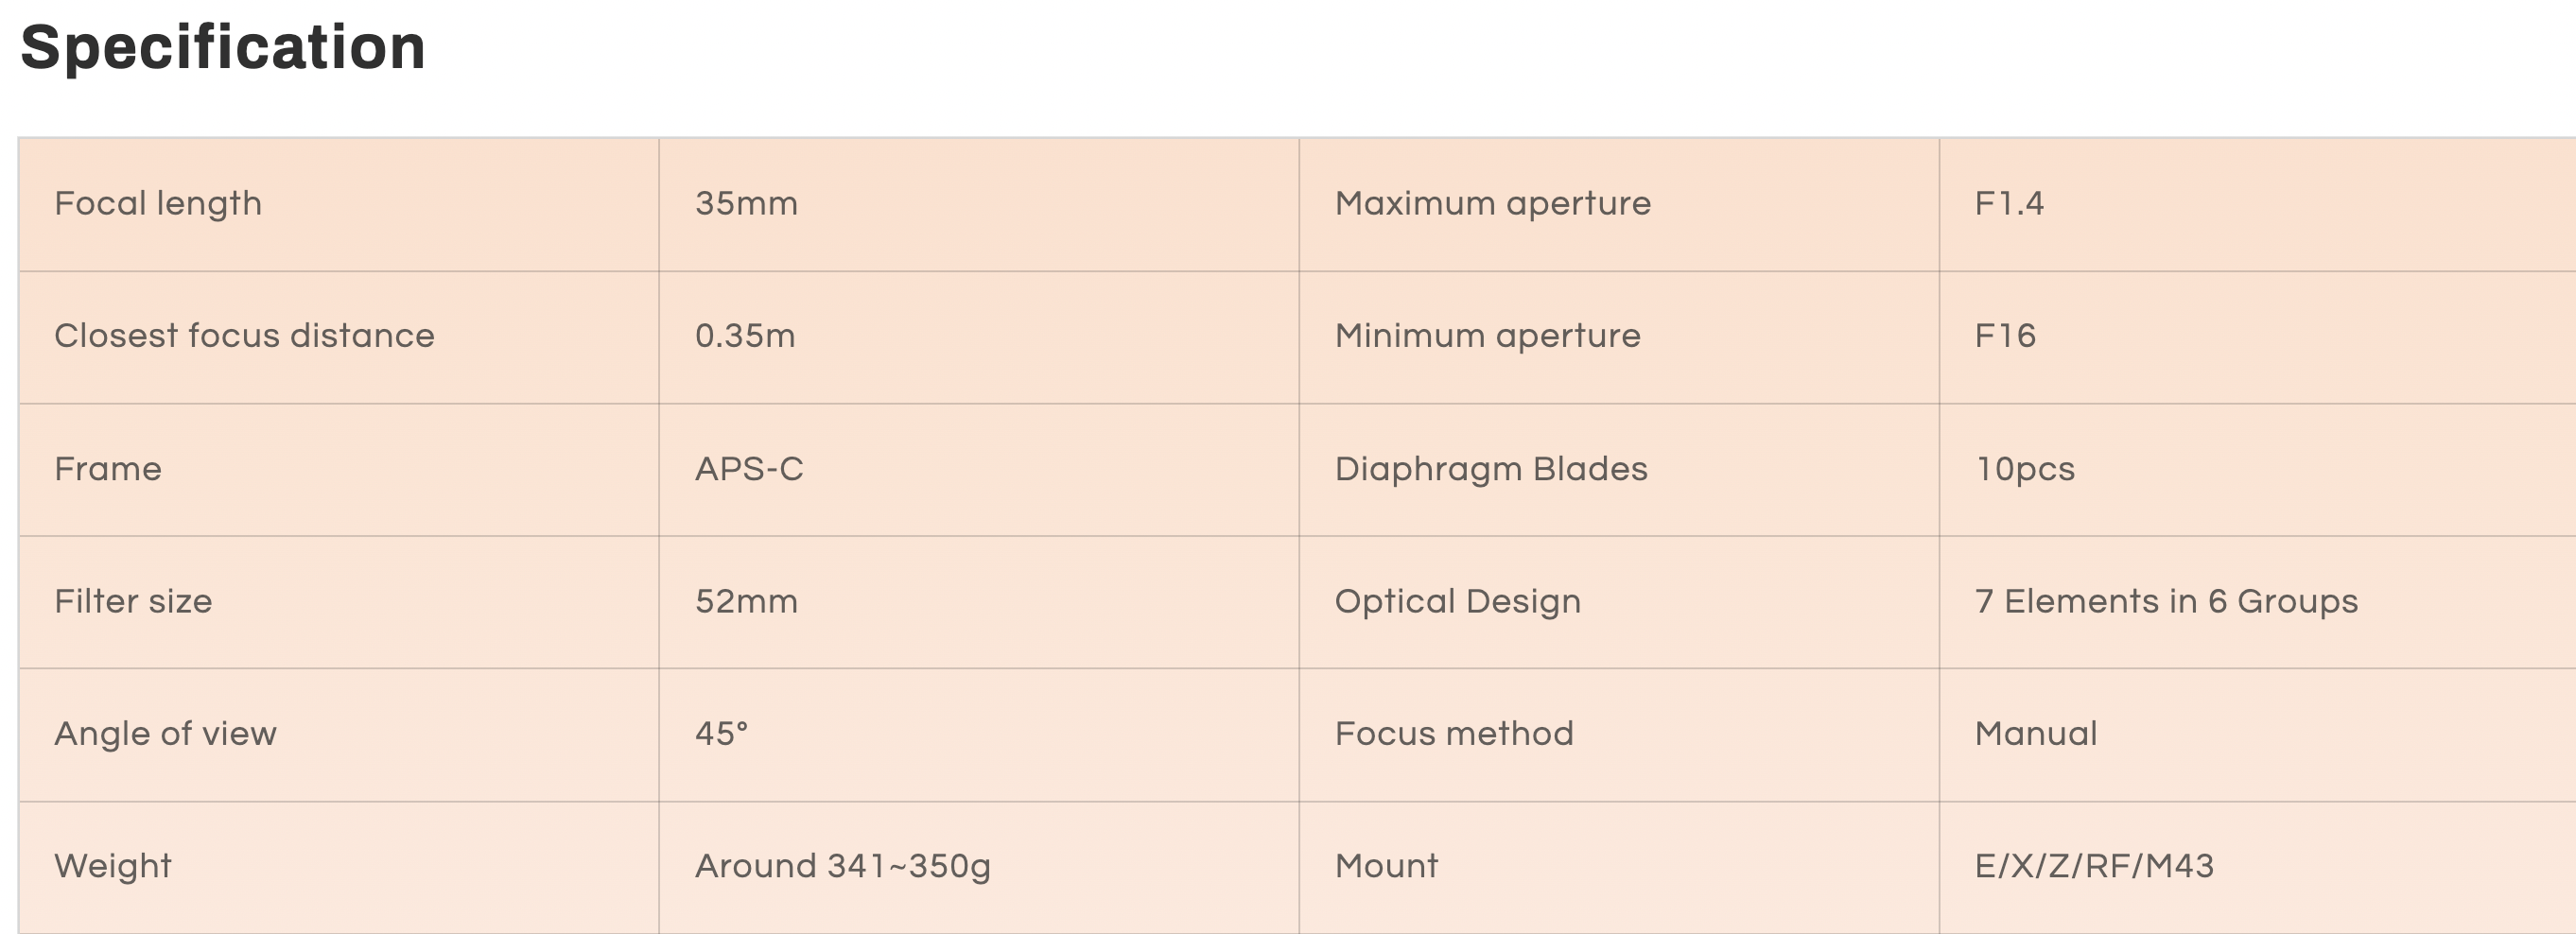The width and height of the screenshot is (2576, 934).
Task: Select the 7 Elements in 6 Groups text
Action: tap(2166, 601)
